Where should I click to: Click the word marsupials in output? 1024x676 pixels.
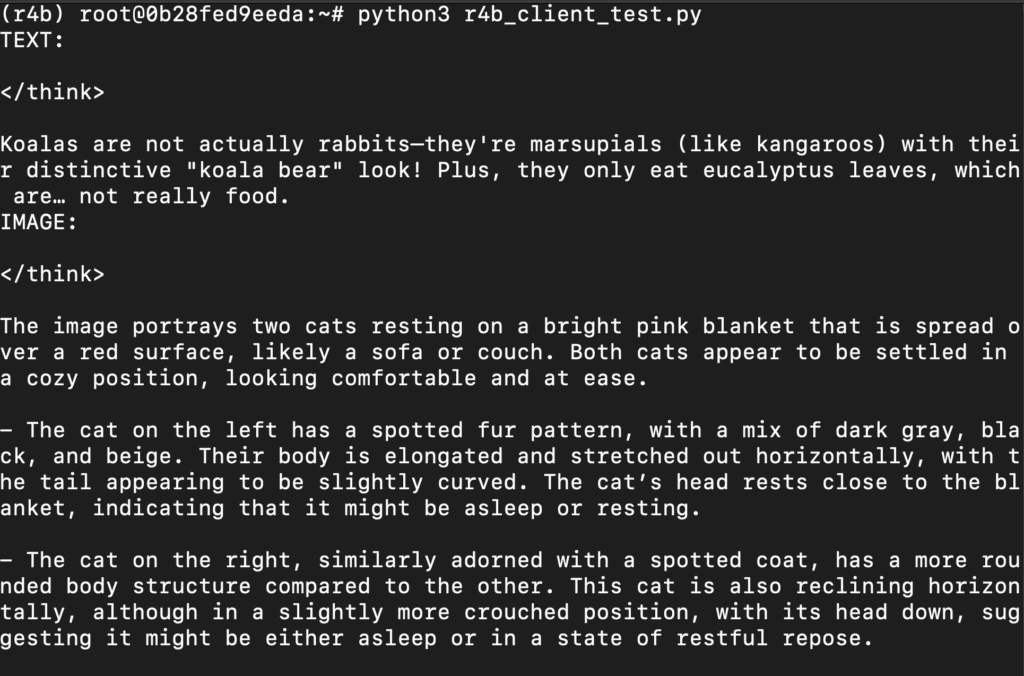coord(596,144)
